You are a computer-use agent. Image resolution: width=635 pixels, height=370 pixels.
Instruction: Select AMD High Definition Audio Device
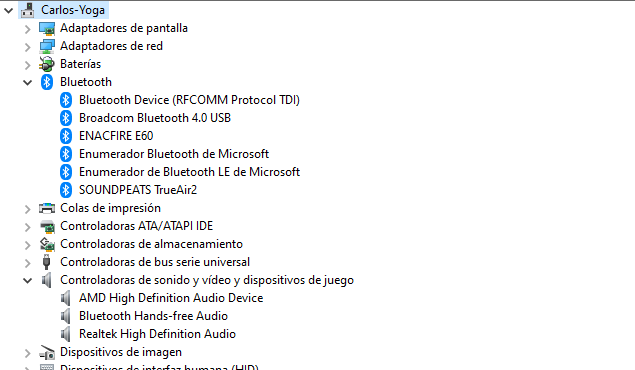pyautogui.click(x=171, y=298)
